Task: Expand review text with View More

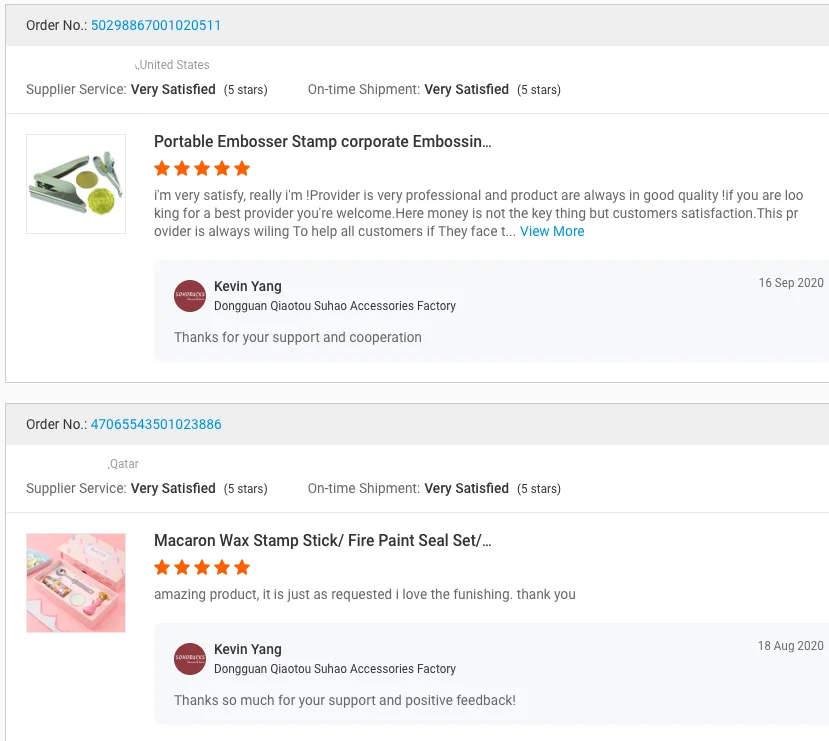Action: 552,231
